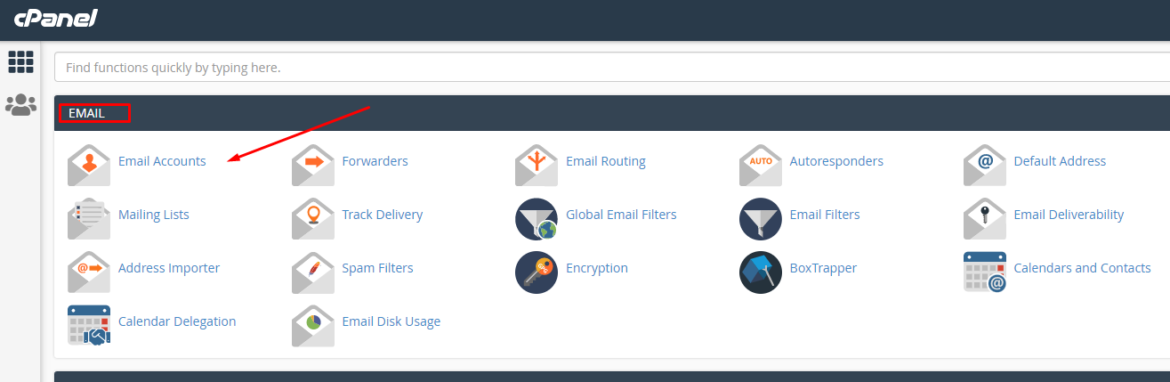Click the Calendar Delegation icon
This screenshot has width=1170, height=382.
[89, 326]
